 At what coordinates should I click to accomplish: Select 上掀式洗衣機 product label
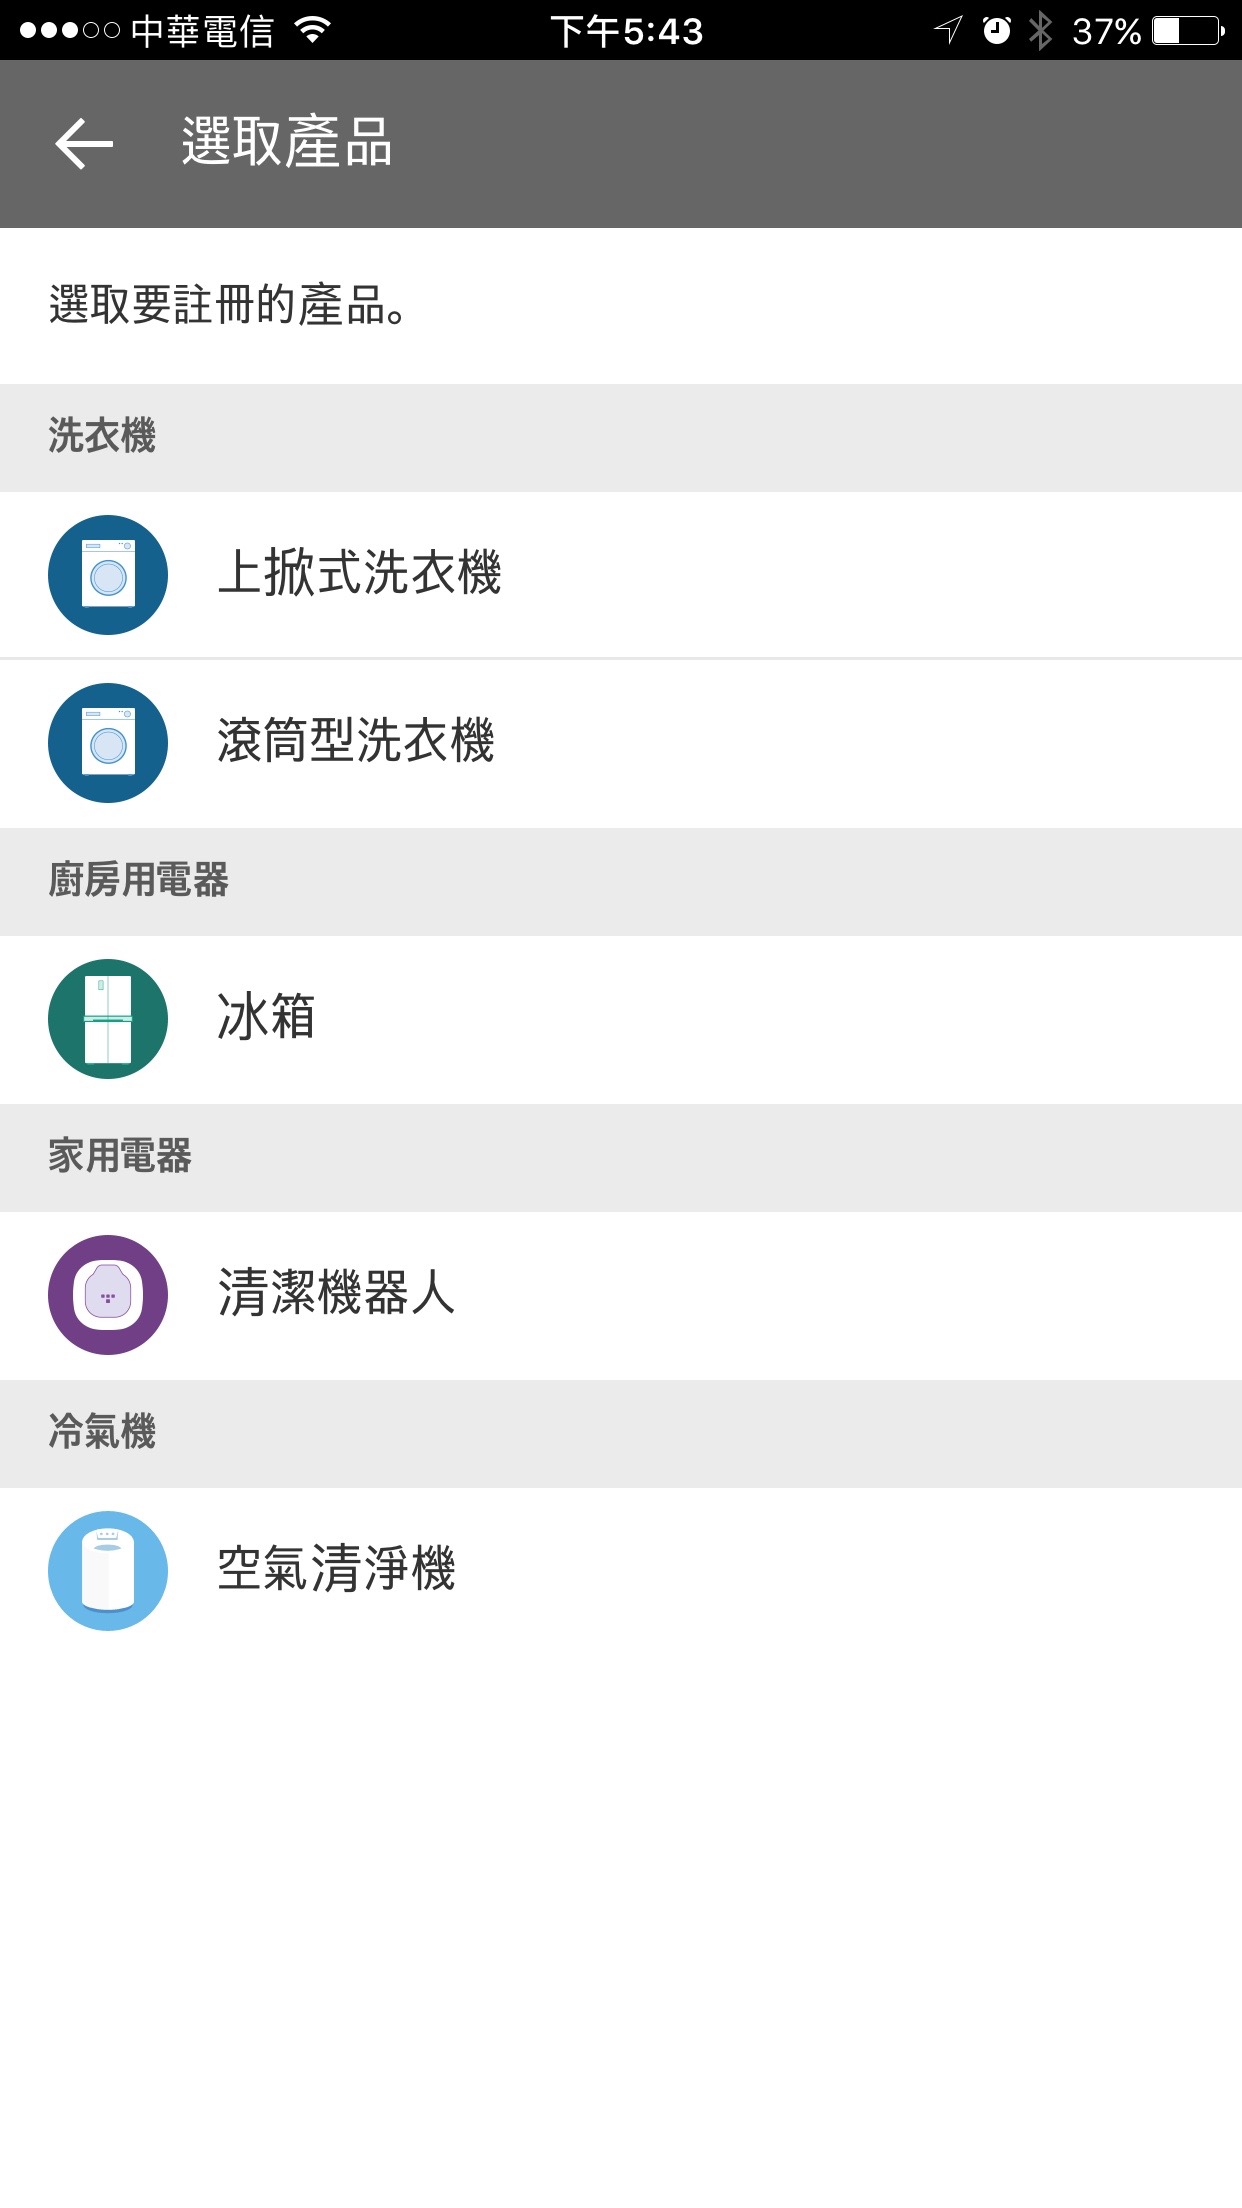point(360,573)
